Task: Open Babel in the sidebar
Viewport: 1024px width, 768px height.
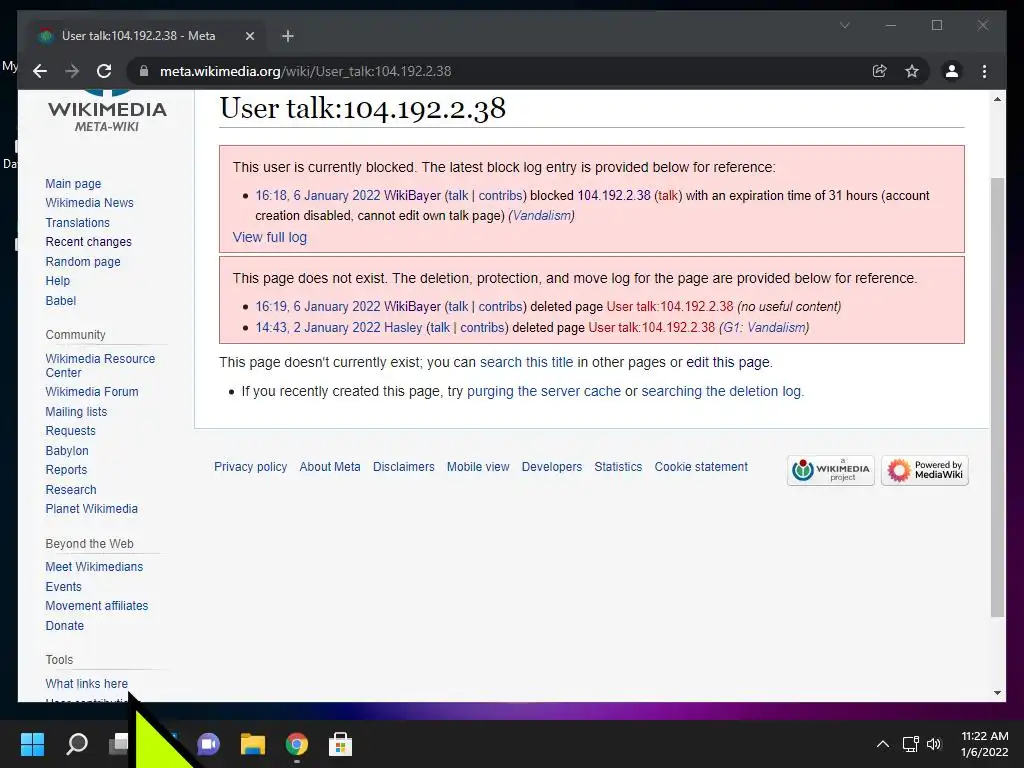Action: coord(61,300)
